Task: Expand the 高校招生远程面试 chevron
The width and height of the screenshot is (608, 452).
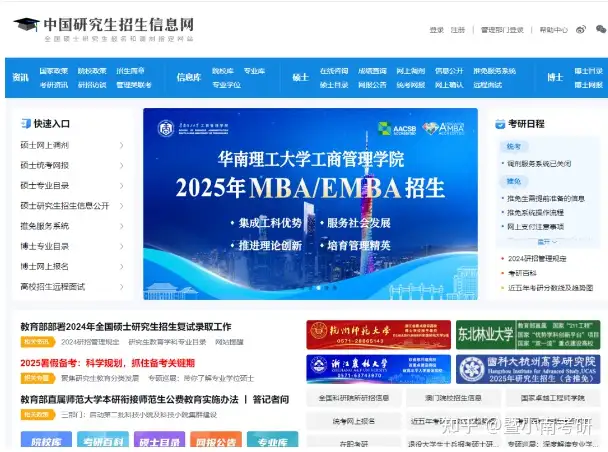Action: [121, 287]
